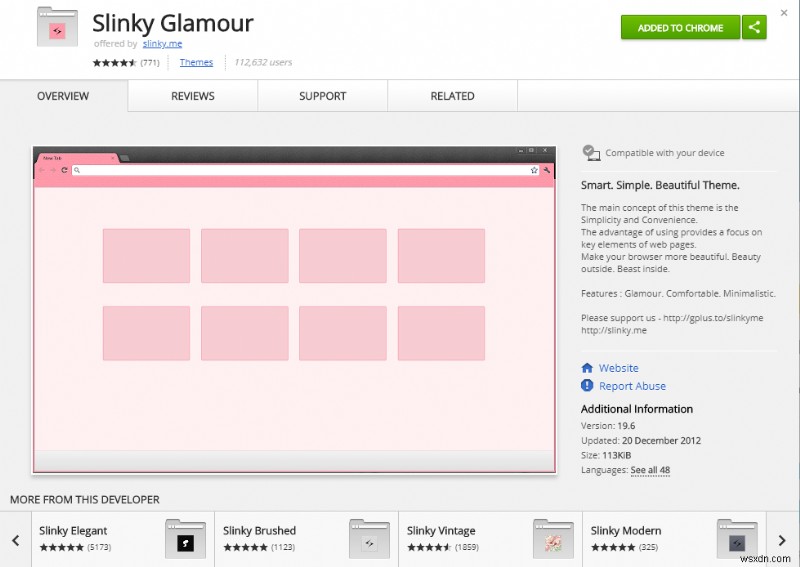This screenshot has width=800, height=567.
Task: Click the Size: 113KiB text
Action: point(606,455)
